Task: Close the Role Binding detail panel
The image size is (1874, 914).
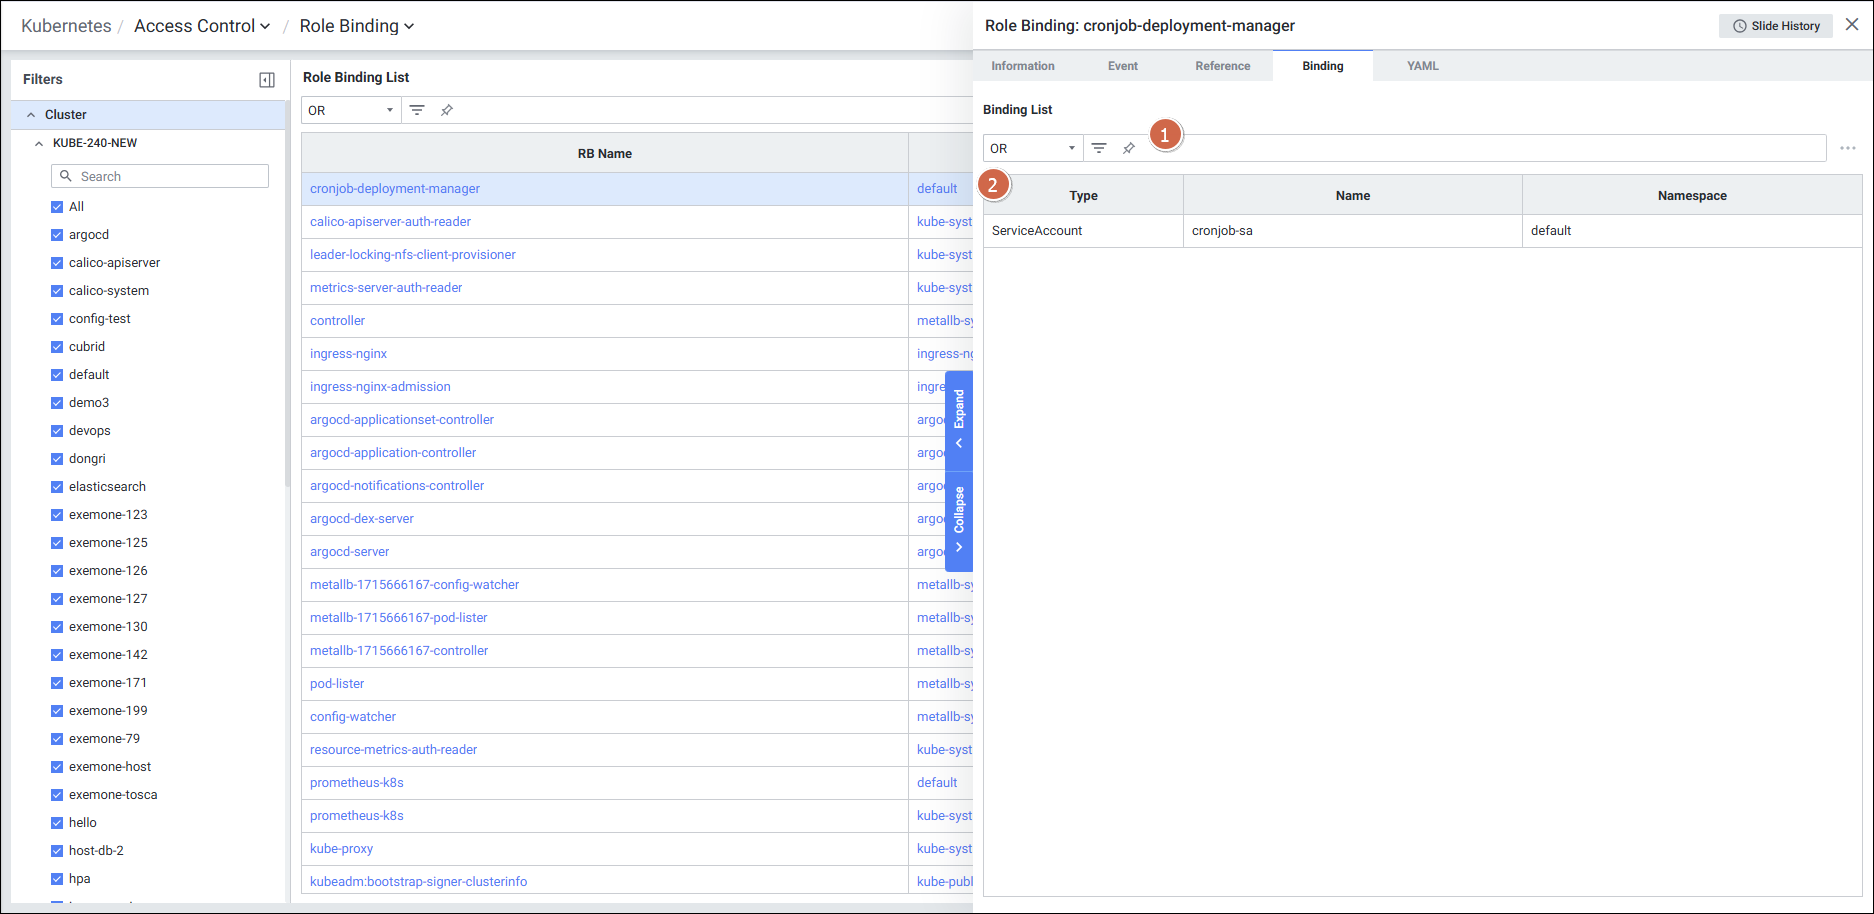Action: click(x=1852, y=25)
